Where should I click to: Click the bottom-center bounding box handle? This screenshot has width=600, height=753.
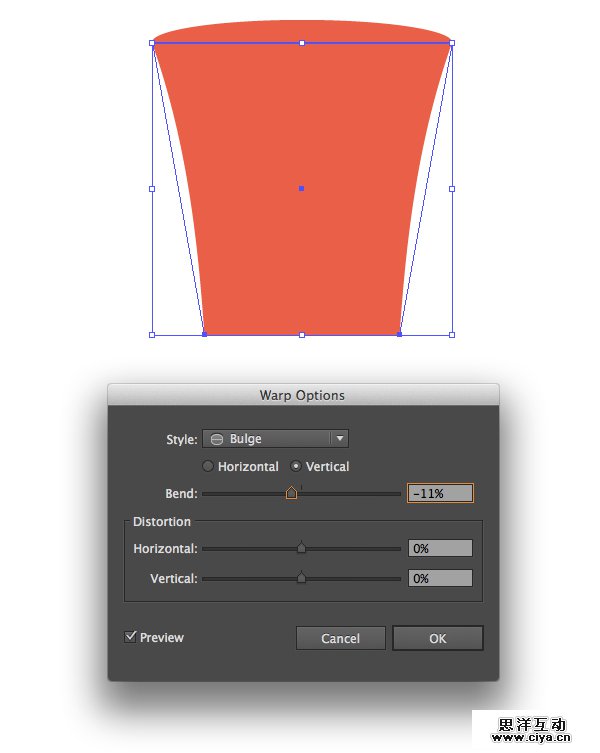coord(302,335)
